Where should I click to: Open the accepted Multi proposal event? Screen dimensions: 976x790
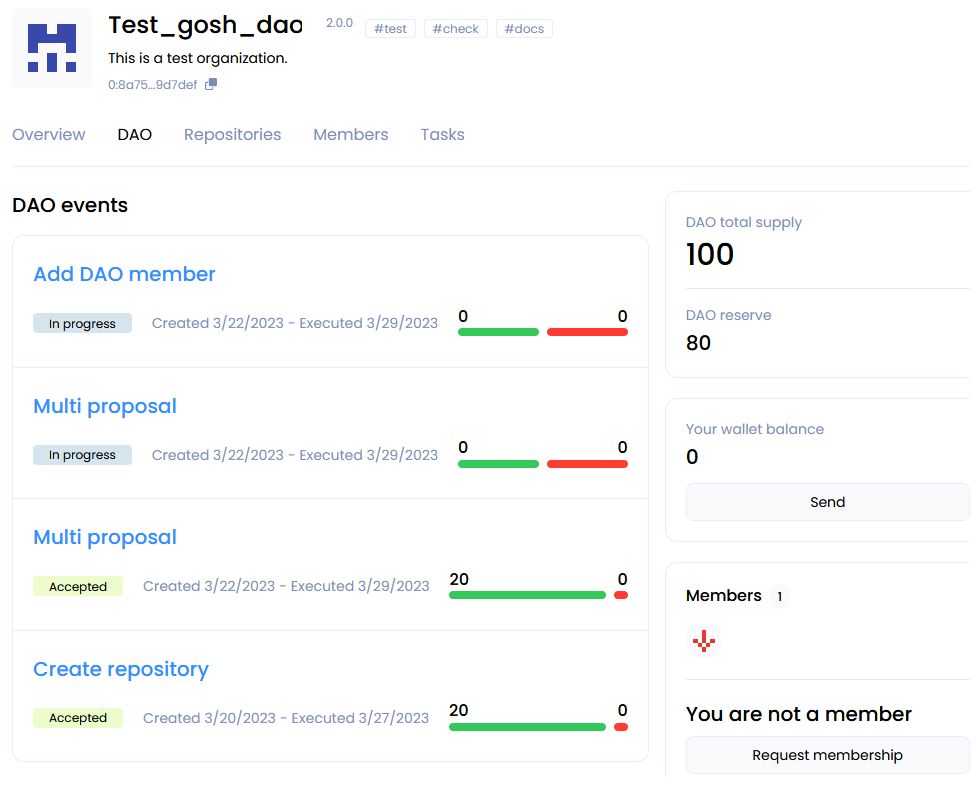(x=105, y=537)
